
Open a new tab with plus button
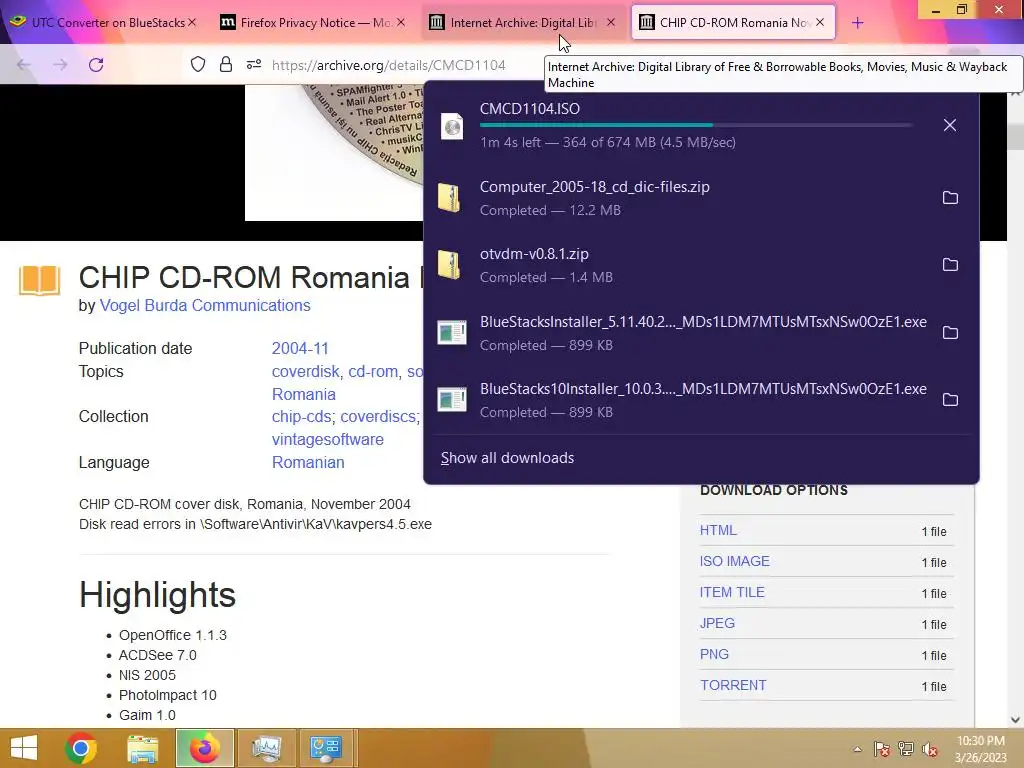(857, 23)
